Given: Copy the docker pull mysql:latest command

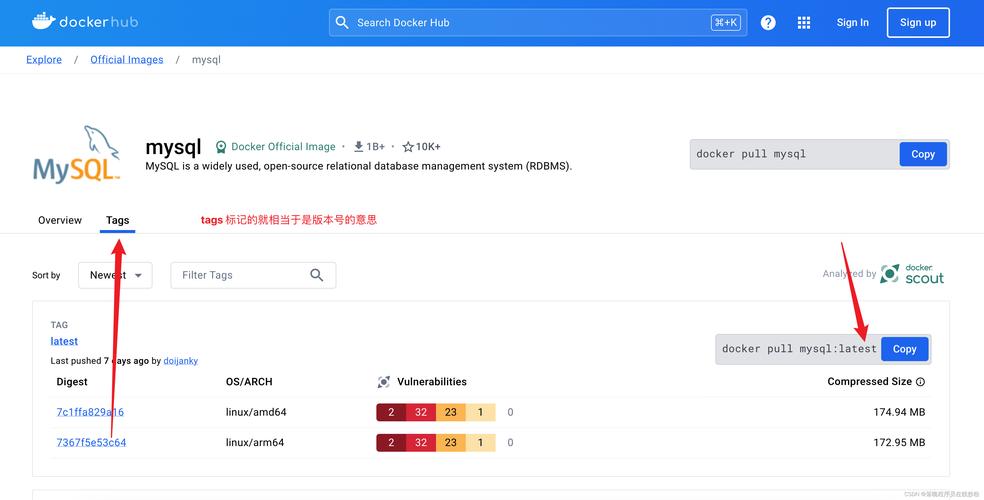Looking at the screenshot, I should pyautogui.click(x=904, y=349).
